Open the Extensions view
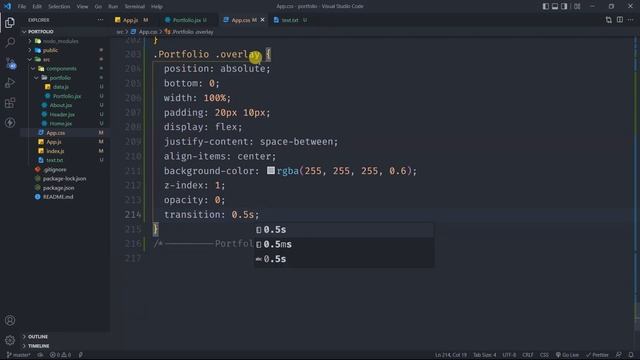The image size is (640, 360). [10, 103]
